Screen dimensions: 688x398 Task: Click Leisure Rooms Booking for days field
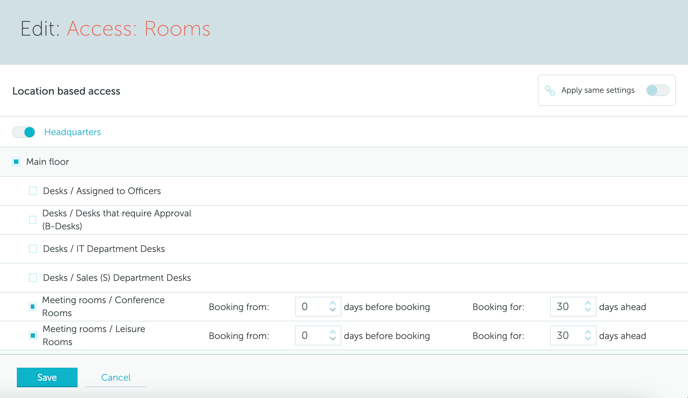573,336
